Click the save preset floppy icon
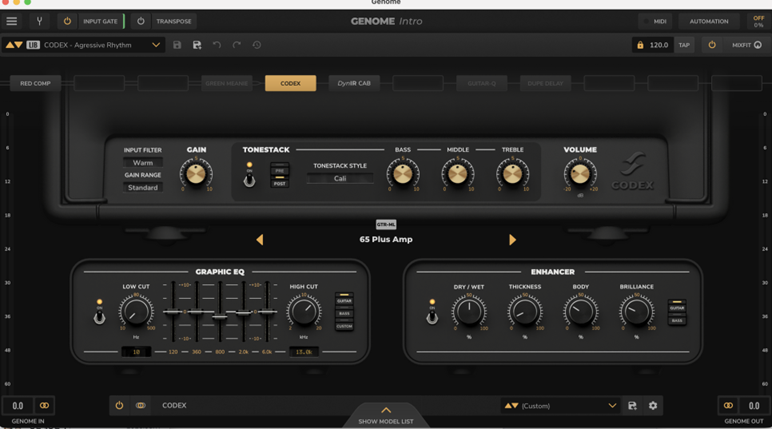This screenshot has height=429, width=772. tap(177, 45)
